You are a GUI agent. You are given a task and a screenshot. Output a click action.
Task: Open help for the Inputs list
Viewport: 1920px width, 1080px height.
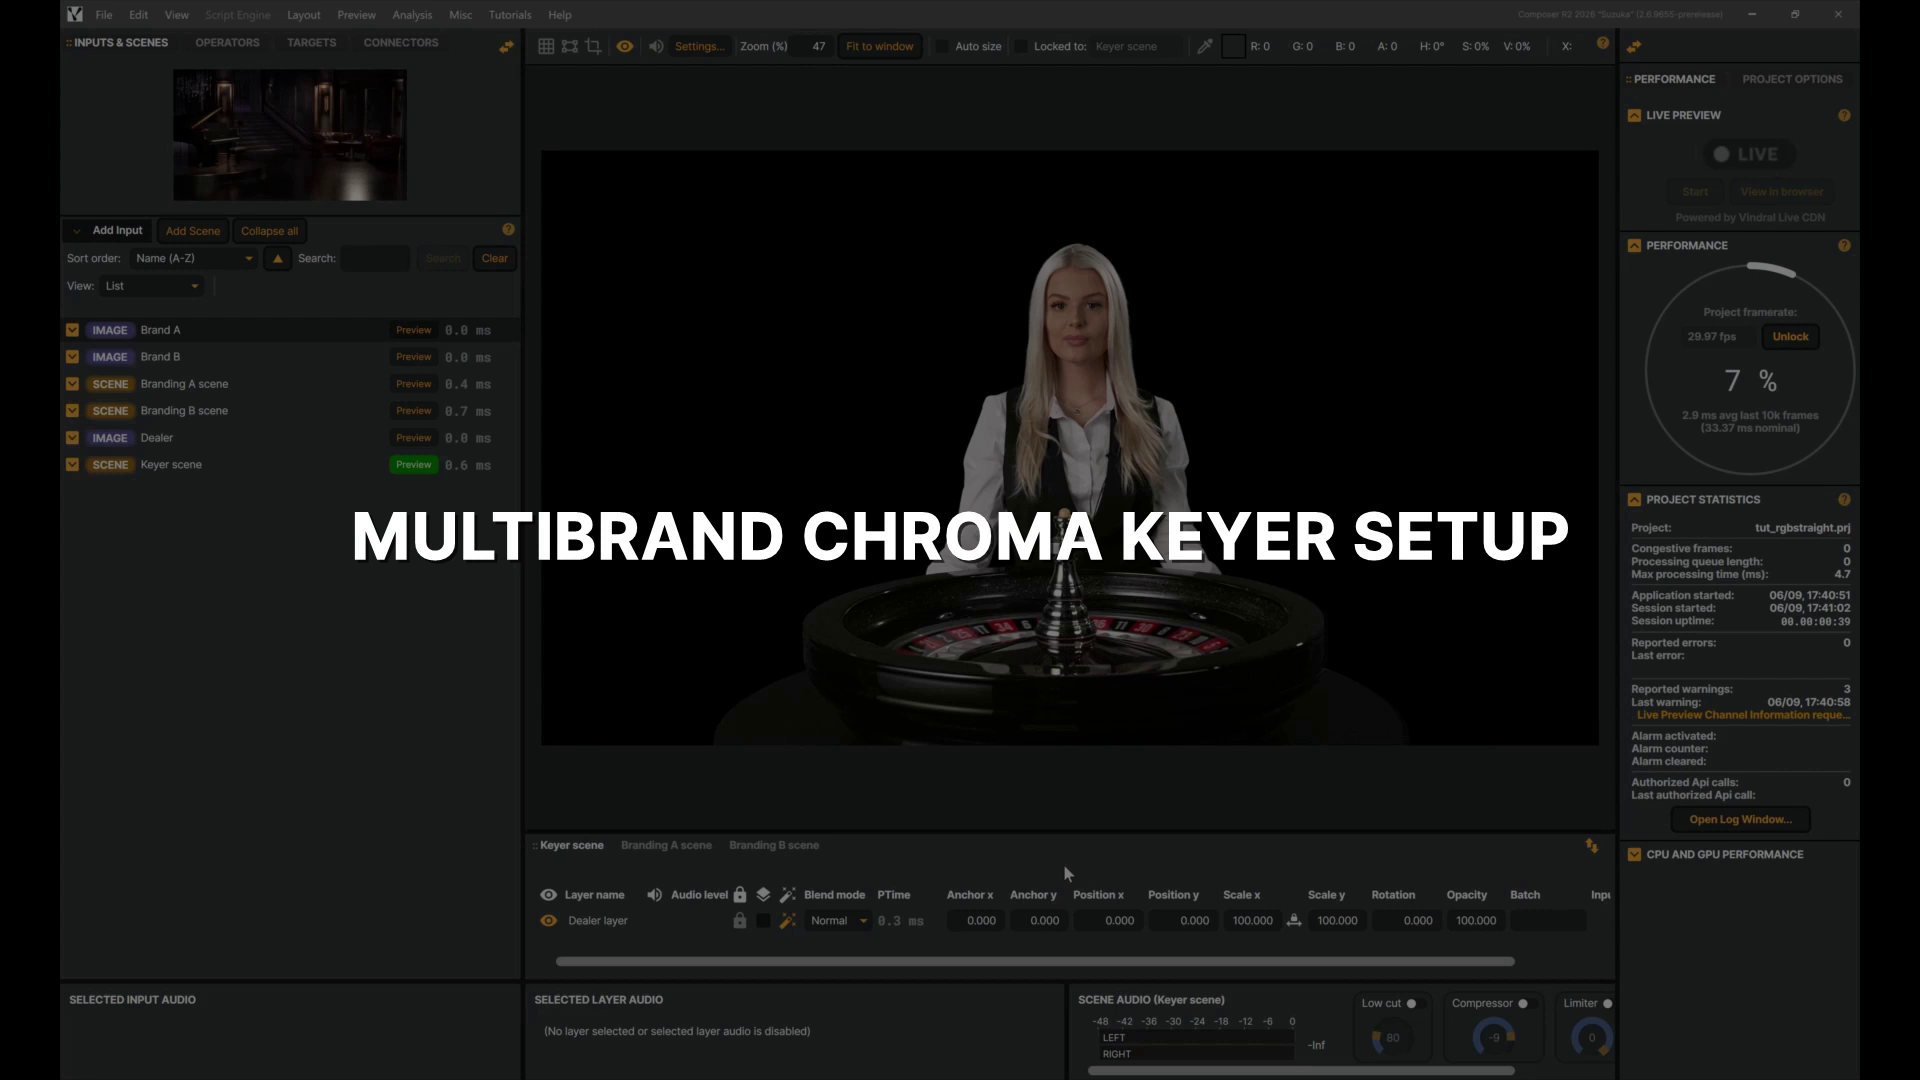tap(508, 229)
